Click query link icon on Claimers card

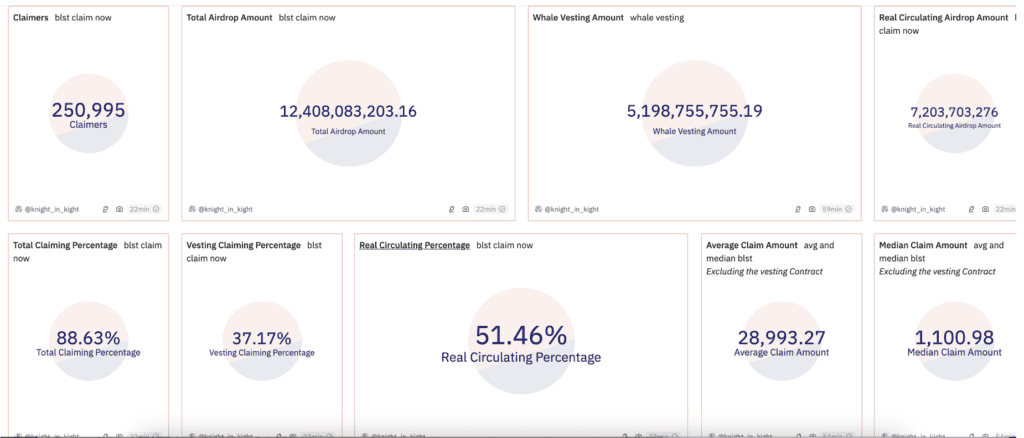(x=105, y=209)
